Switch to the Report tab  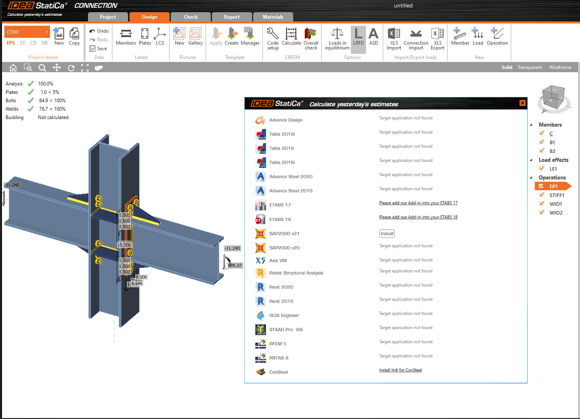tap(232, 17)
